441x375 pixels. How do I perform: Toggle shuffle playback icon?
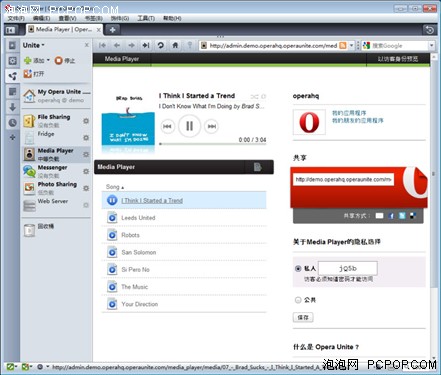click(x=254, y=97)
